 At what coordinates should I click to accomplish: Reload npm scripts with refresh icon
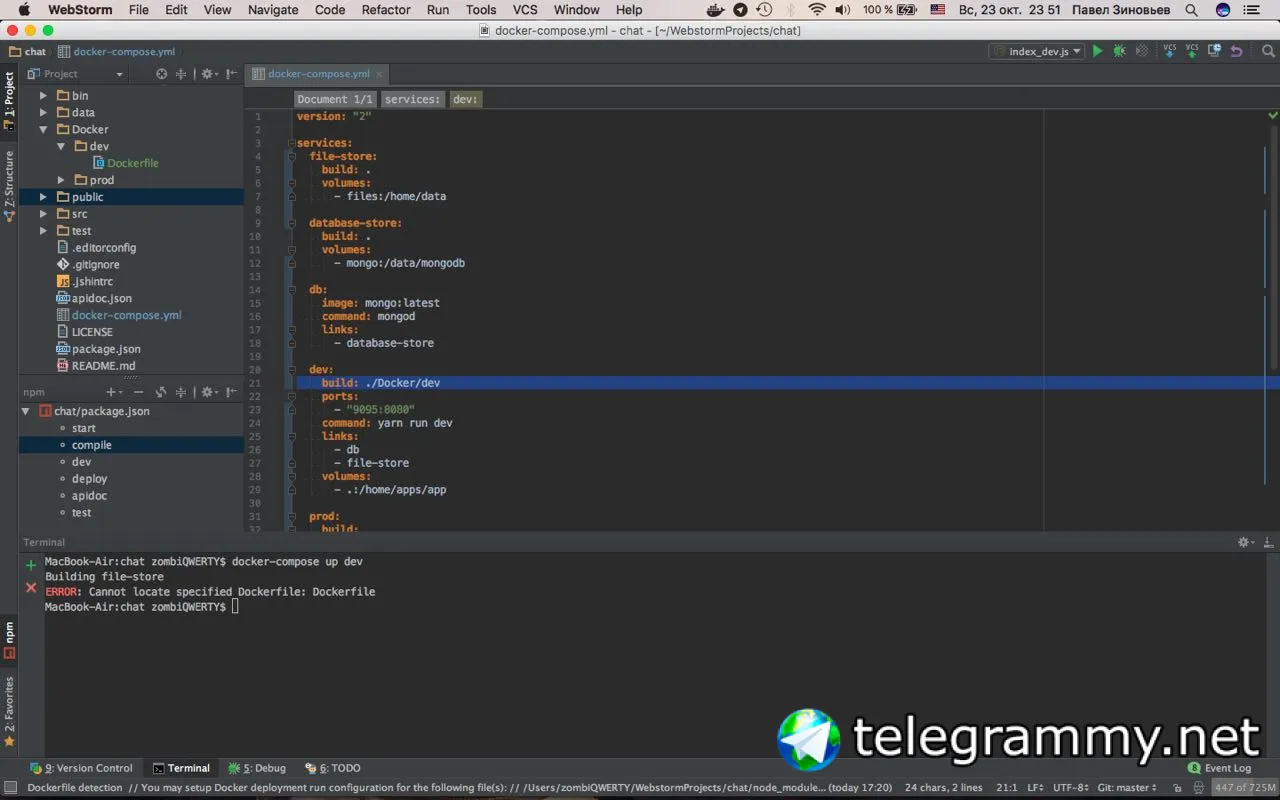[x=161, y=392]
